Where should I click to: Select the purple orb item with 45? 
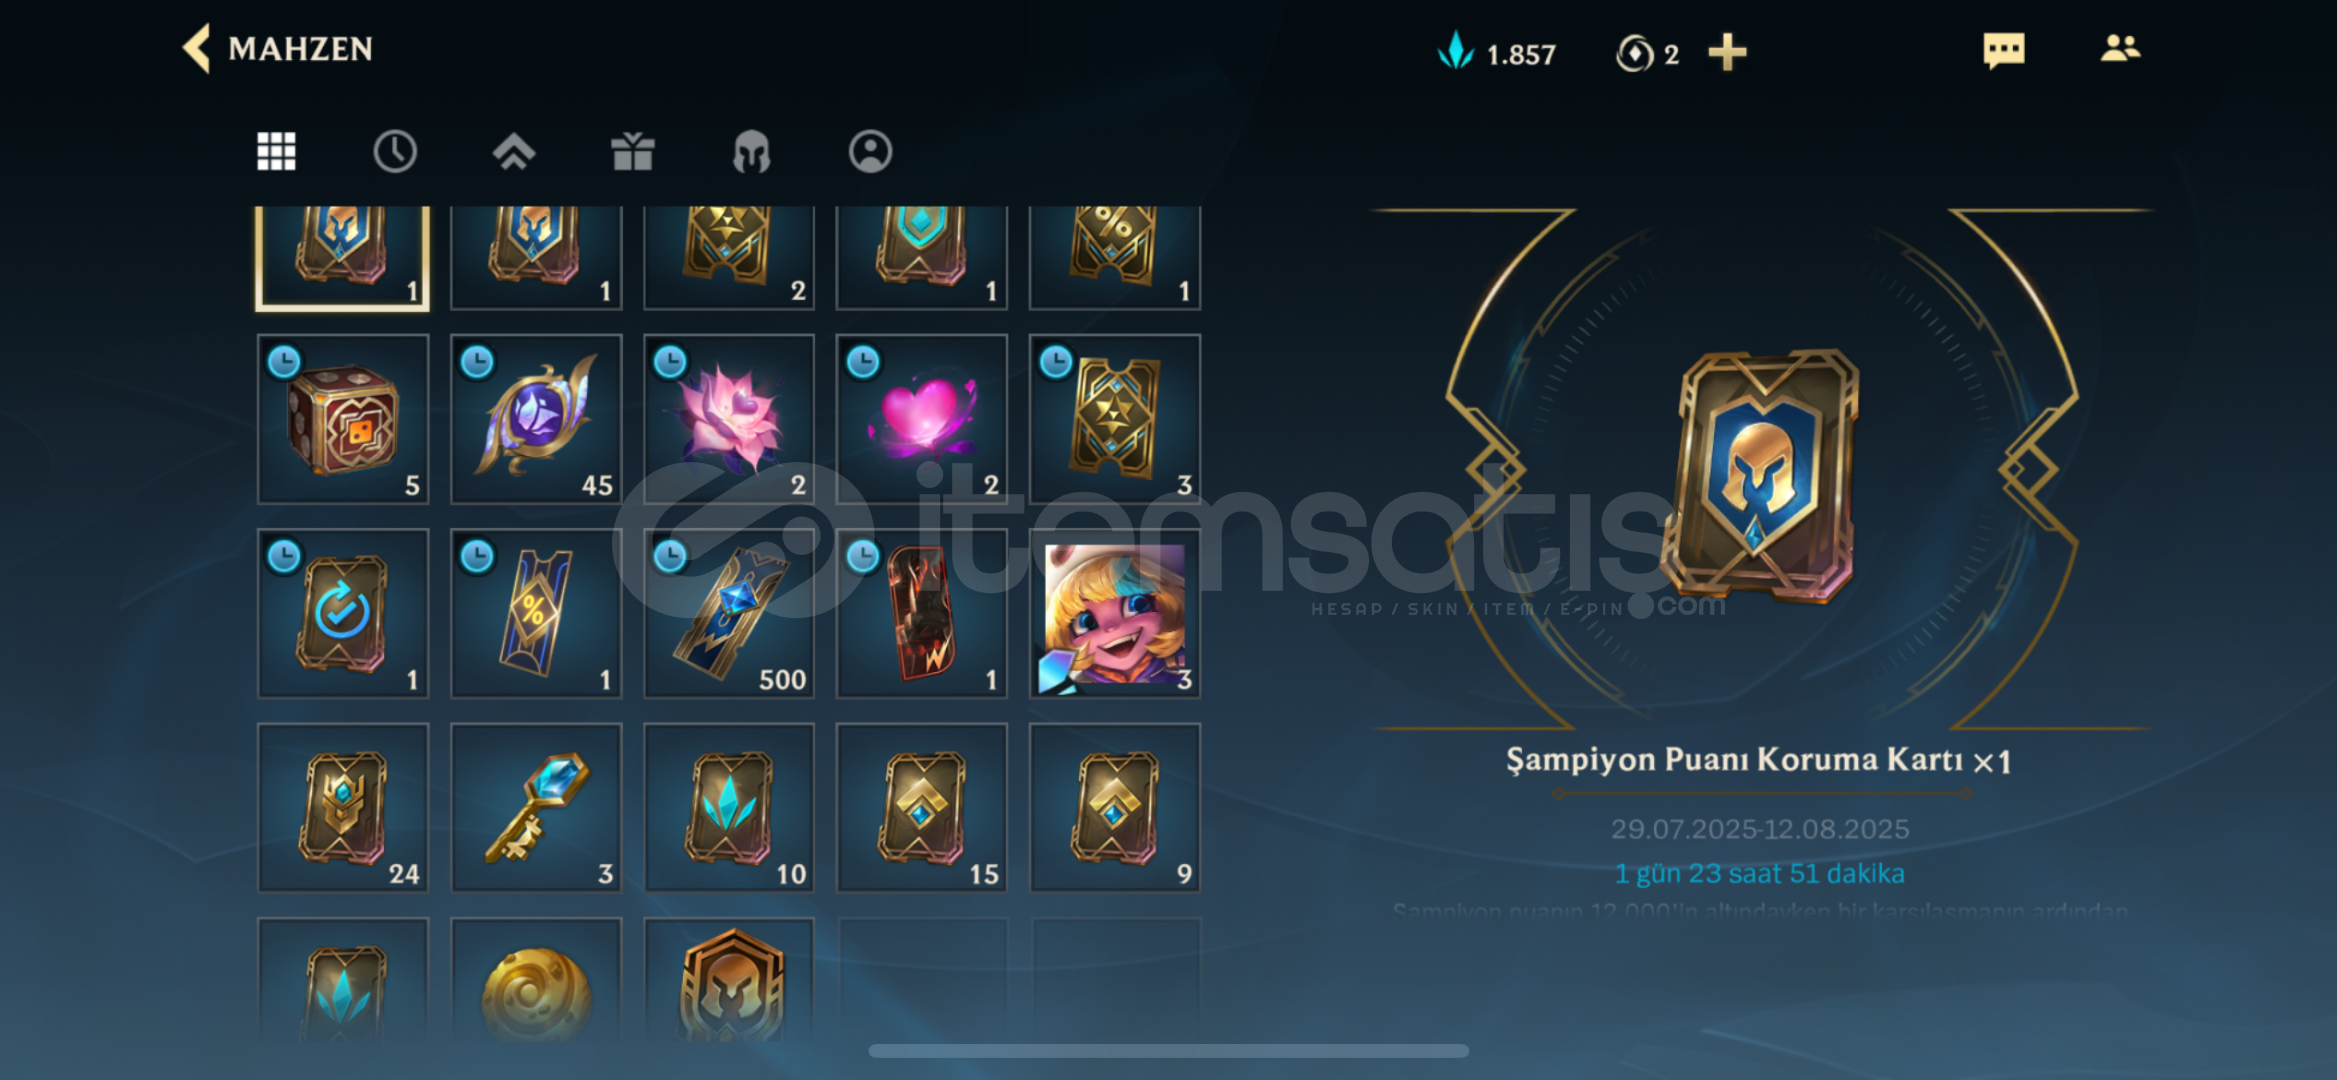point(536,419)
